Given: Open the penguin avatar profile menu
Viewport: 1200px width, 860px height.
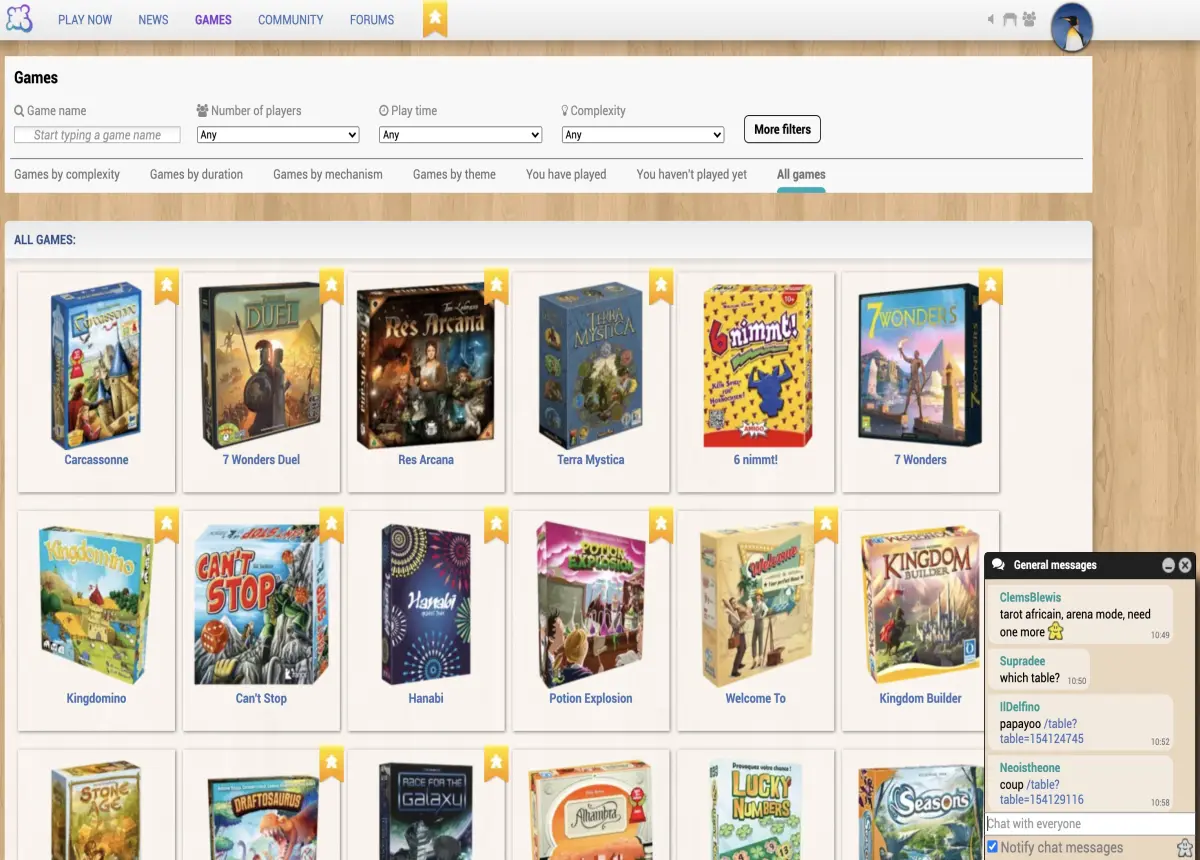Looking at the screenshot, I should [1072, 26].
